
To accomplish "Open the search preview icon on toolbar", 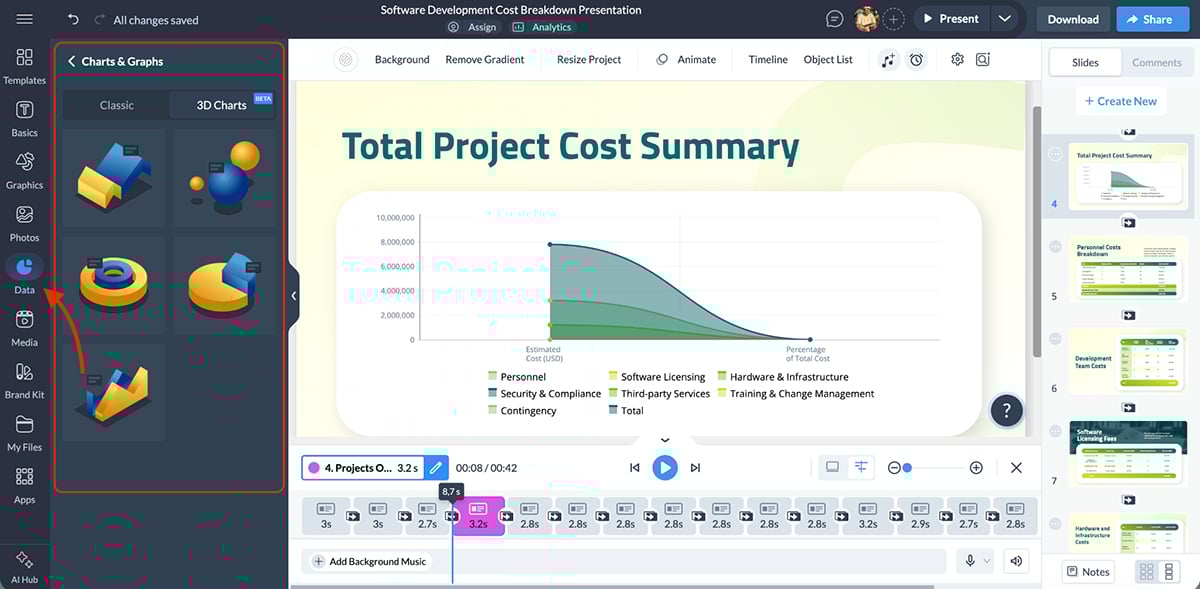I will click(982, 60).
